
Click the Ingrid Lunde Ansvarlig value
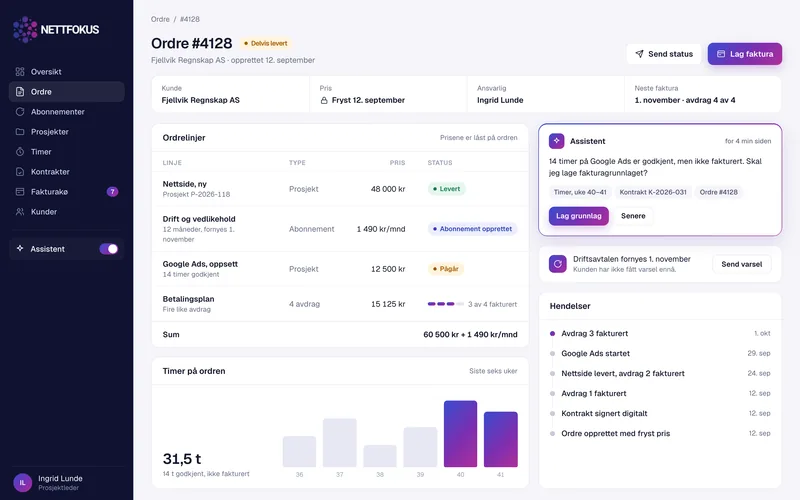(x=500, y=100)
